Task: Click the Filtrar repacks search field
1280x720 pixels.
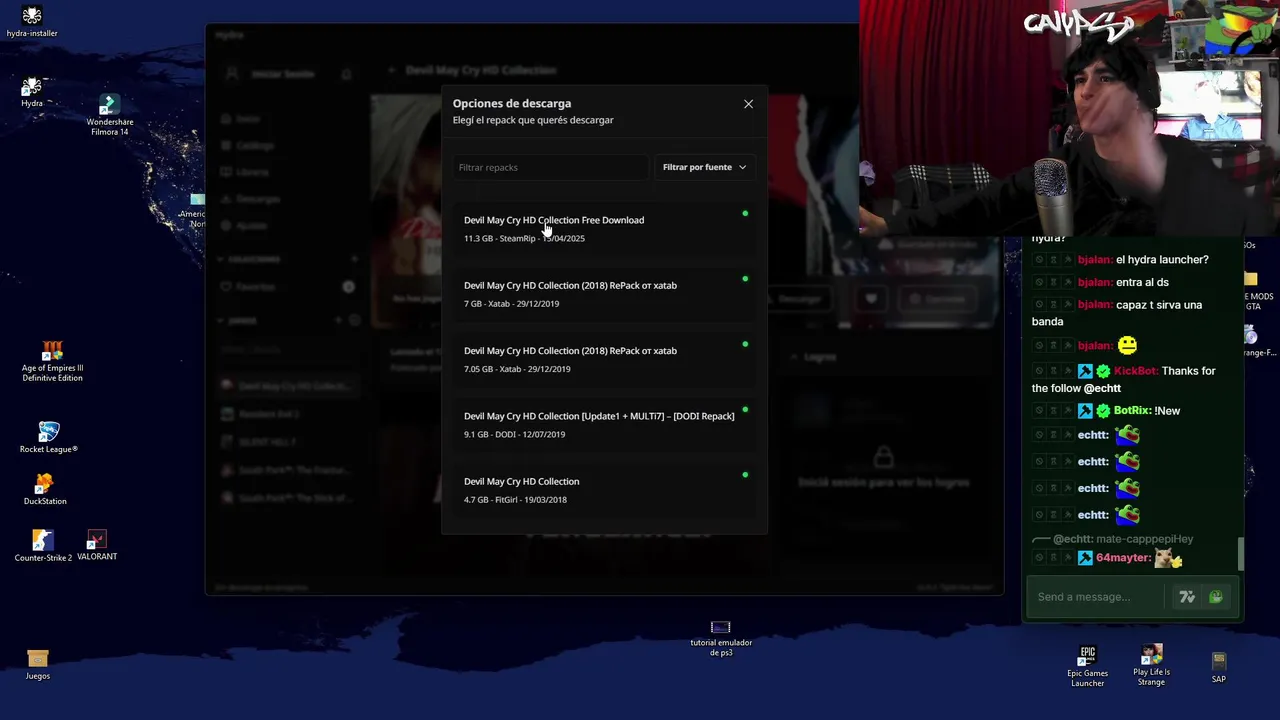Action: (x=550, y=167)
